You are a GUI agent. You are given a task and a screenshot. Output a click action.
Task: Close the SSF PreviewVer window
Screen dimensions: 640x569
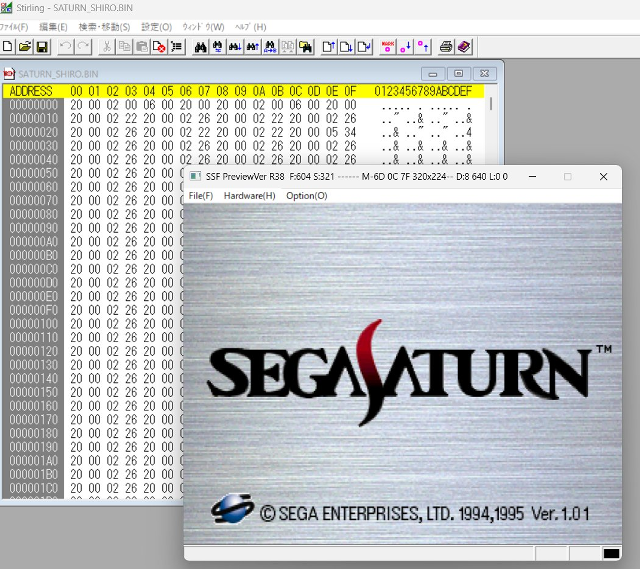pos(603,177)
